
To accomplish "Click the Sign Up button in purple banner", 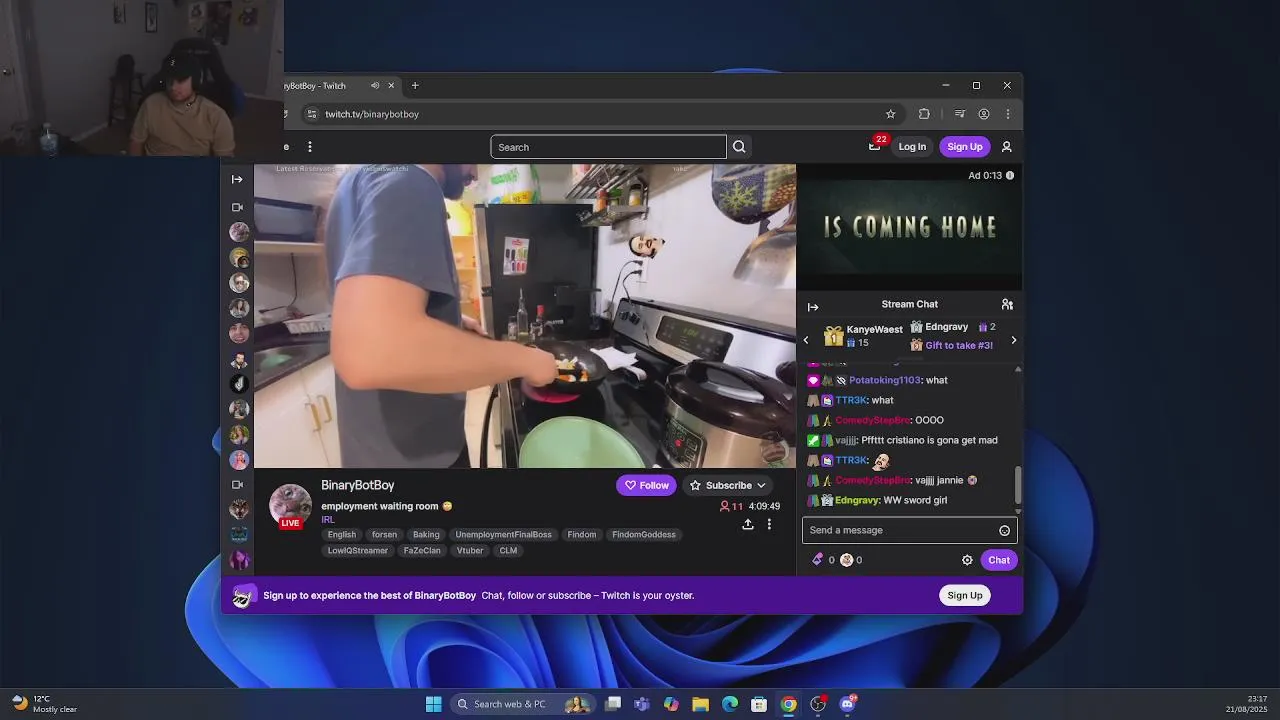I will (x=965, y=595).
